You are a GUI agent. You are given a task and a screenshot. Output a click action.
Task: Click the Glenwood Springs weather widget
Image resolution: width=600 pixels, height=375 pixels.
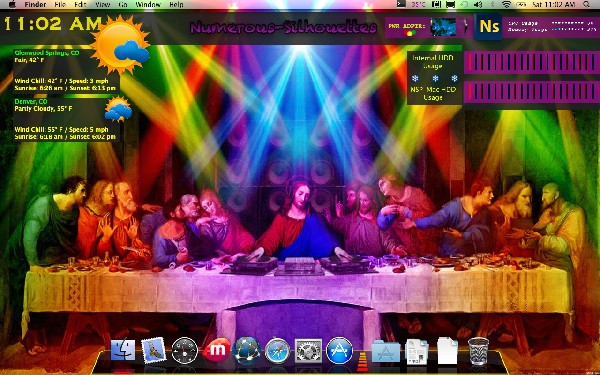[65, 70]
